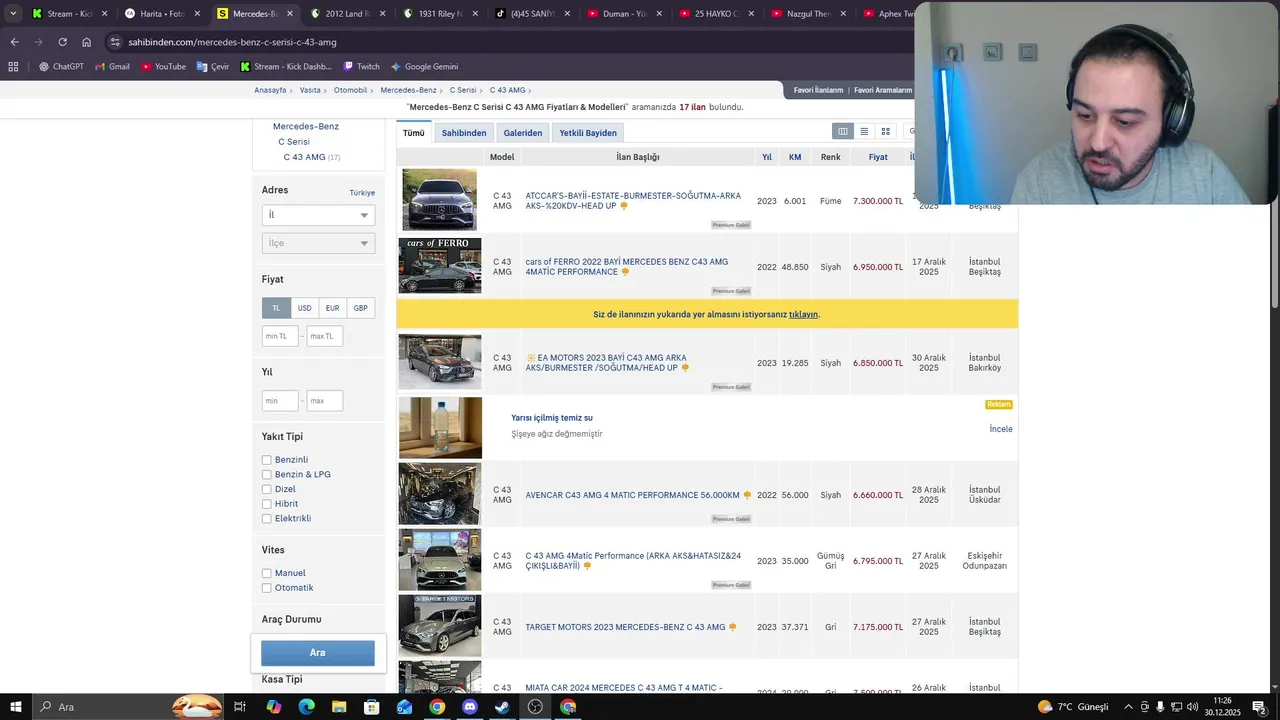This screenshot has height=720, width=1280.
Task: Click the Ara search button
Action: coord(318,653)
